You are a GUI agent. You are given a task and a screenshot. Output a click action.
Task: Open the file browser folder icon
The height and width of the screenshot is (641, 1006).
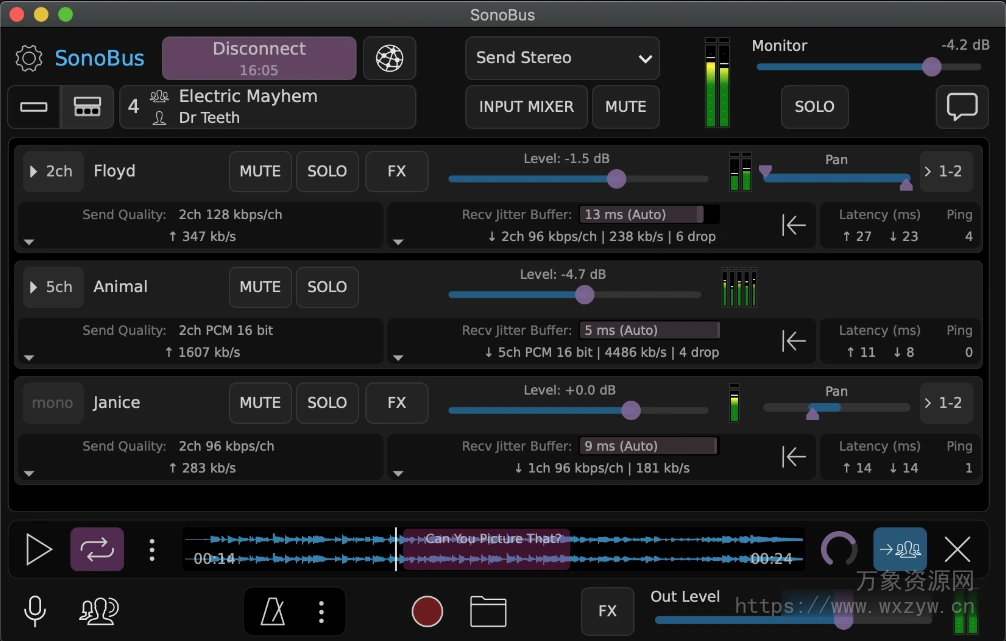[489, 611]
